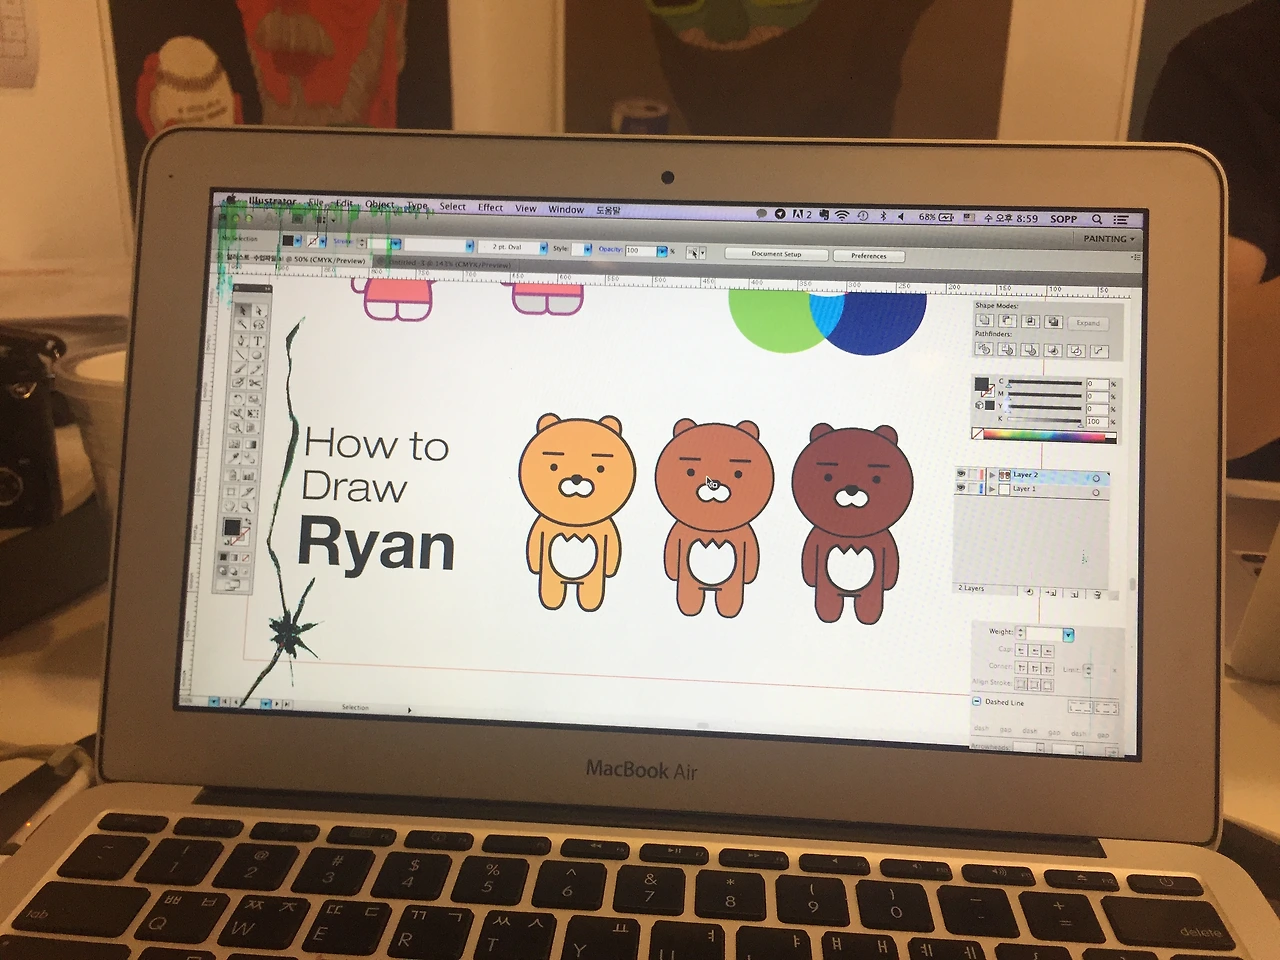Delete selection using Layers trash icon
Screen dimensions: 1280x960
[x=1098, y=594]
